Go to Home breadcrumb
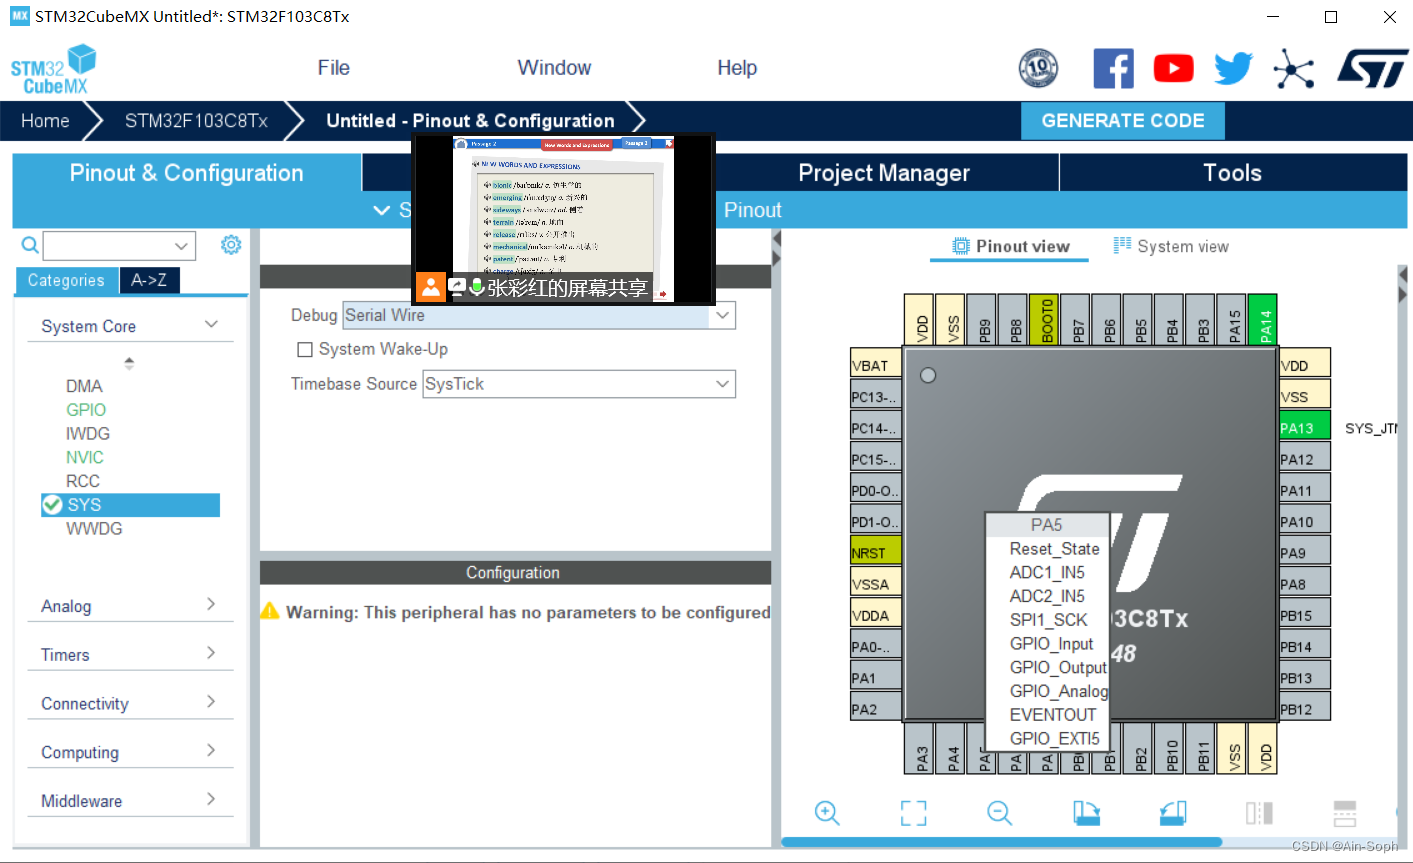This screenshot has width=1413, height=863. coord(46,121)
